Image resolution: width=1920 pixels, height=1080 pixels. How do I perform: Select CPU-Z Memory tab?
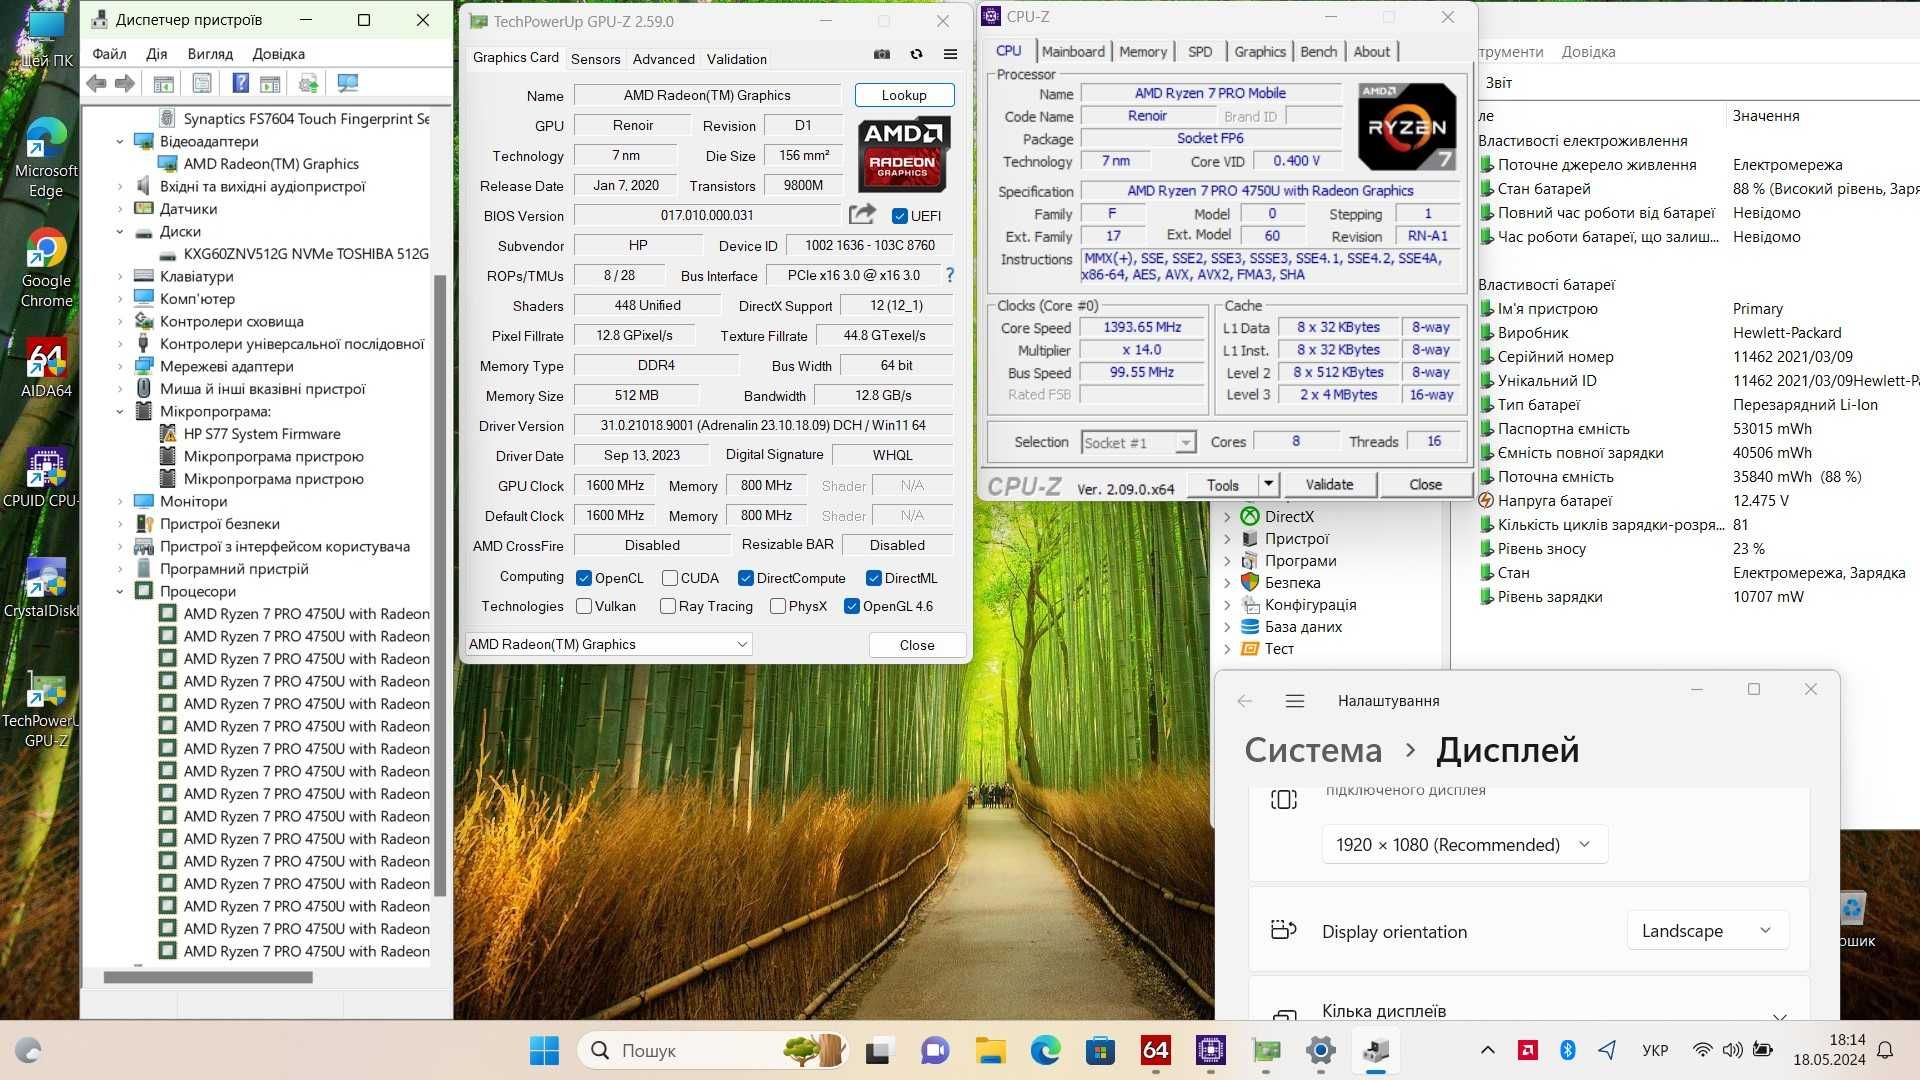click(x=1142, y=51)
